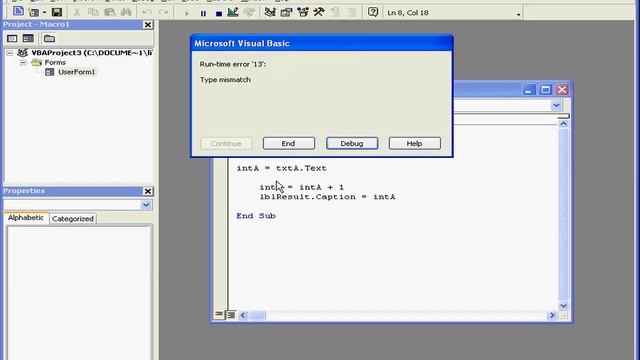
Task: Switch to the Alphabetic tab
Action: coord(26,218)
